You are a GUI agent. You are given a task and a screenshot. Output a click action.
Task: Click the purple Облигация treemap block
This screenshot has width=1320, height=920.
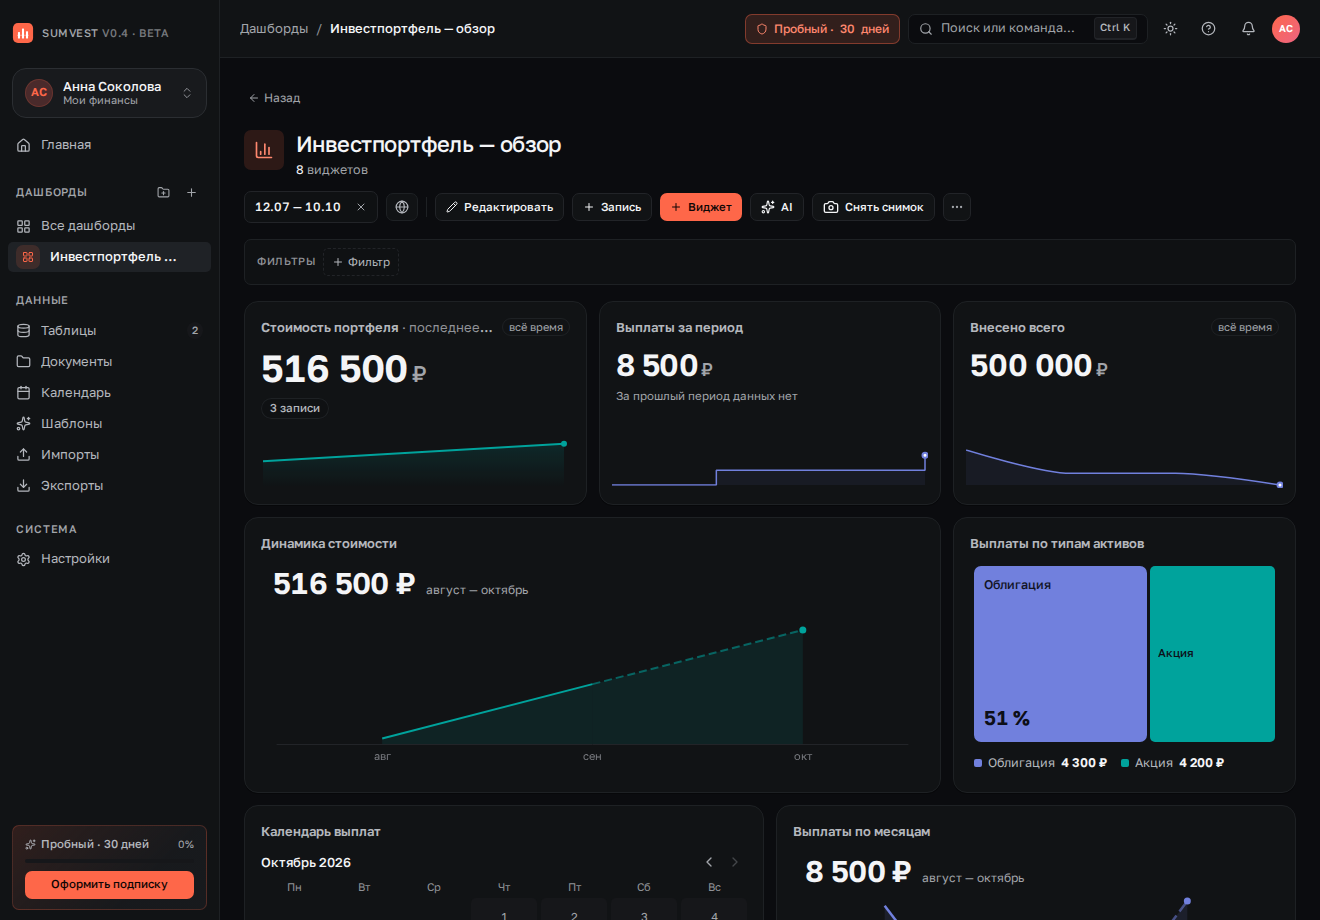click(1060, 654)
